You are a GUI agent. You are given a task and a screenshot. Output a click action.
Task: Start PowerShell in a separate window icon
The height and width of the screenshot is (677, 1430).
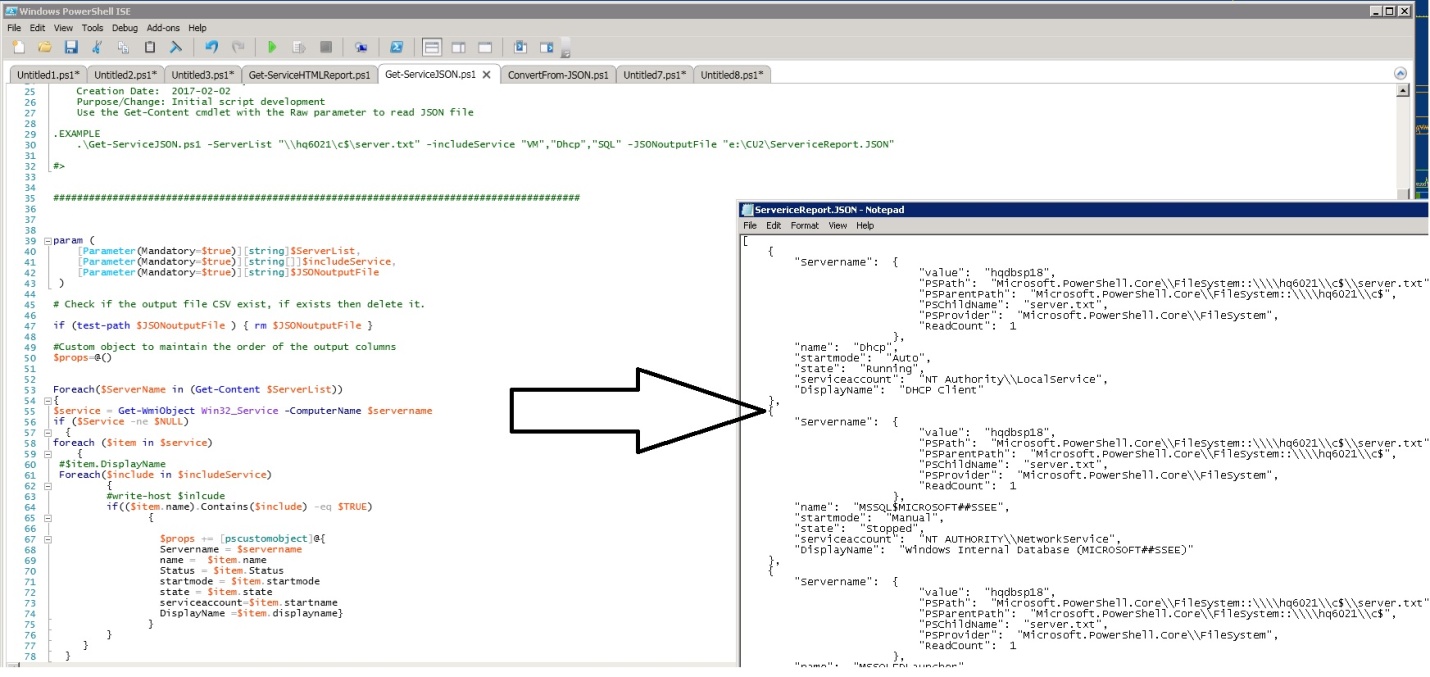[x=396, y=47]
